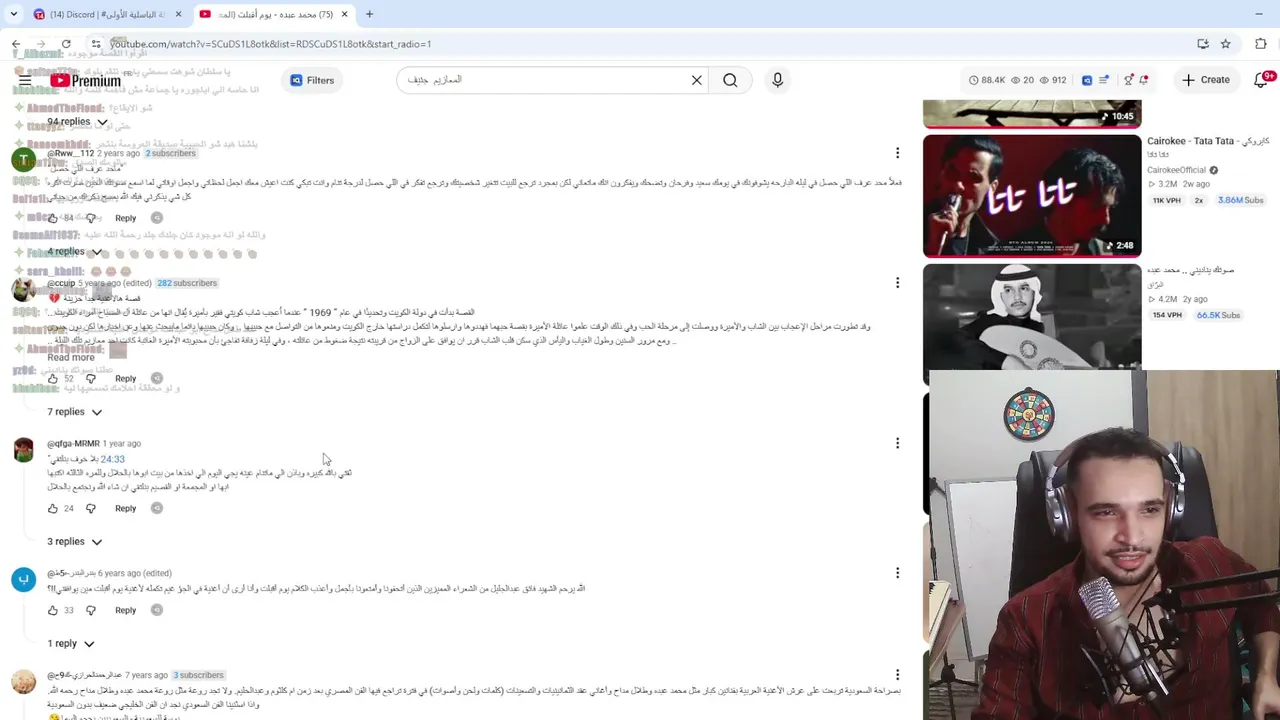This screenshot has width=1280, height=720.
Task: Dislike the comment with 33 likes
Action: (91, 610)
